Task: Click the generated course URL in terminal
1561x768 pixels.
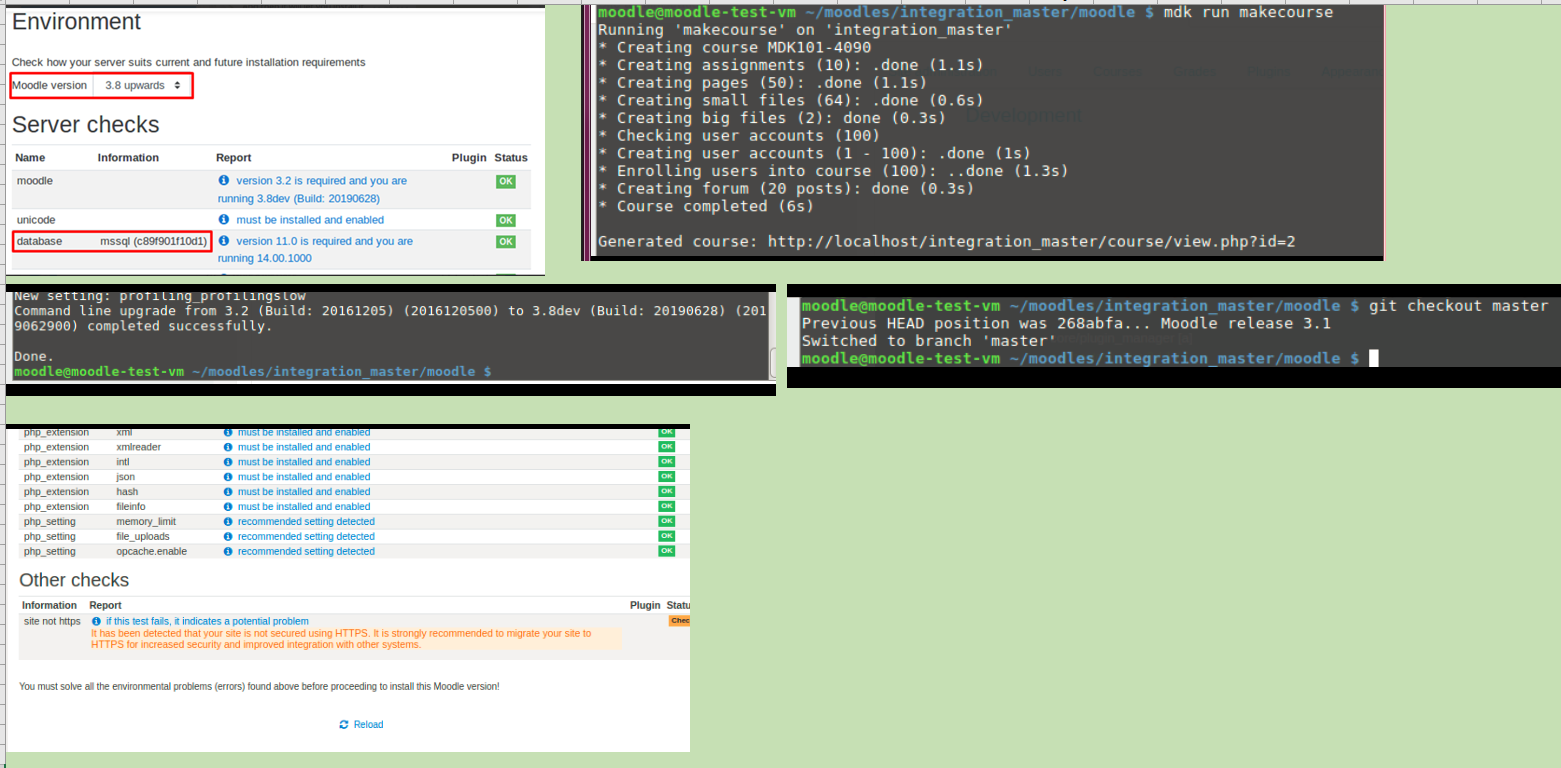Action: coord(1032,241)
